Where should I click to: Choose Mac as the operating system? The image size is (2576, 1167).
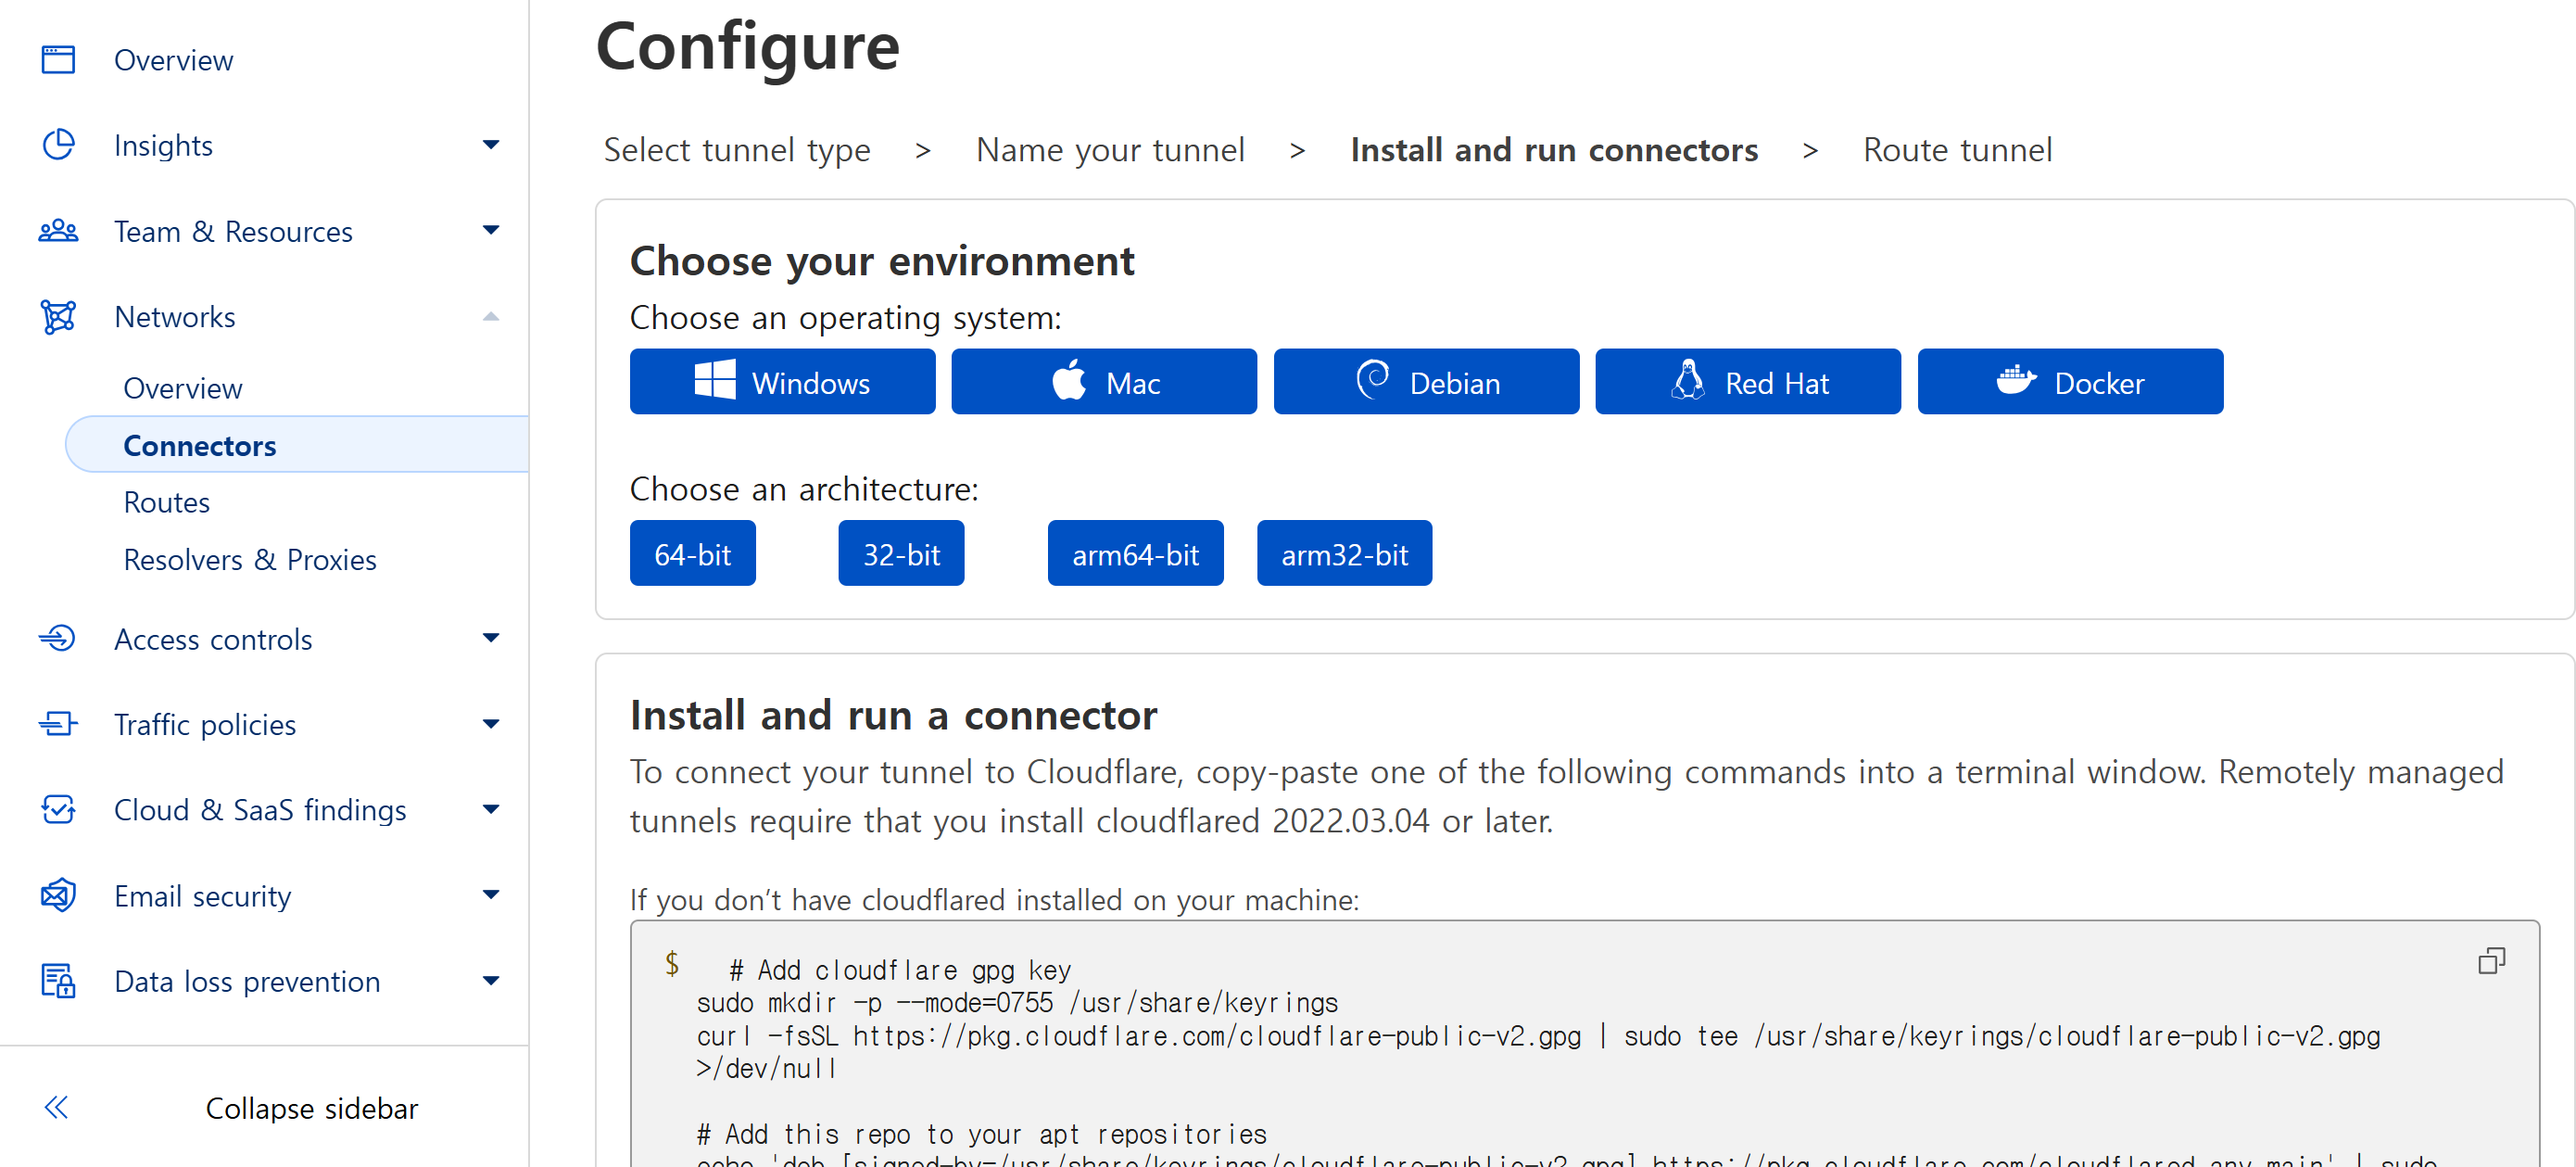(x=1104, y=382)
